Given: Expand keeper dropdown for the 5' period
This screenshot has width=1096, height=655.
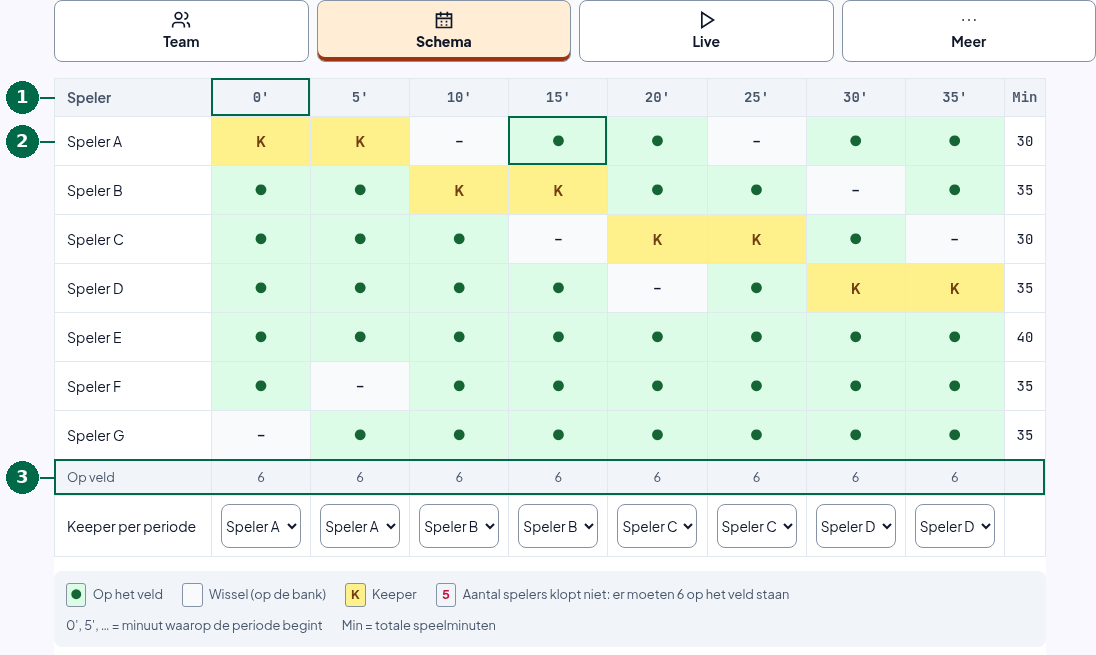Looking at the screenshot, I should pyautogui.click(x=360, y=526).
